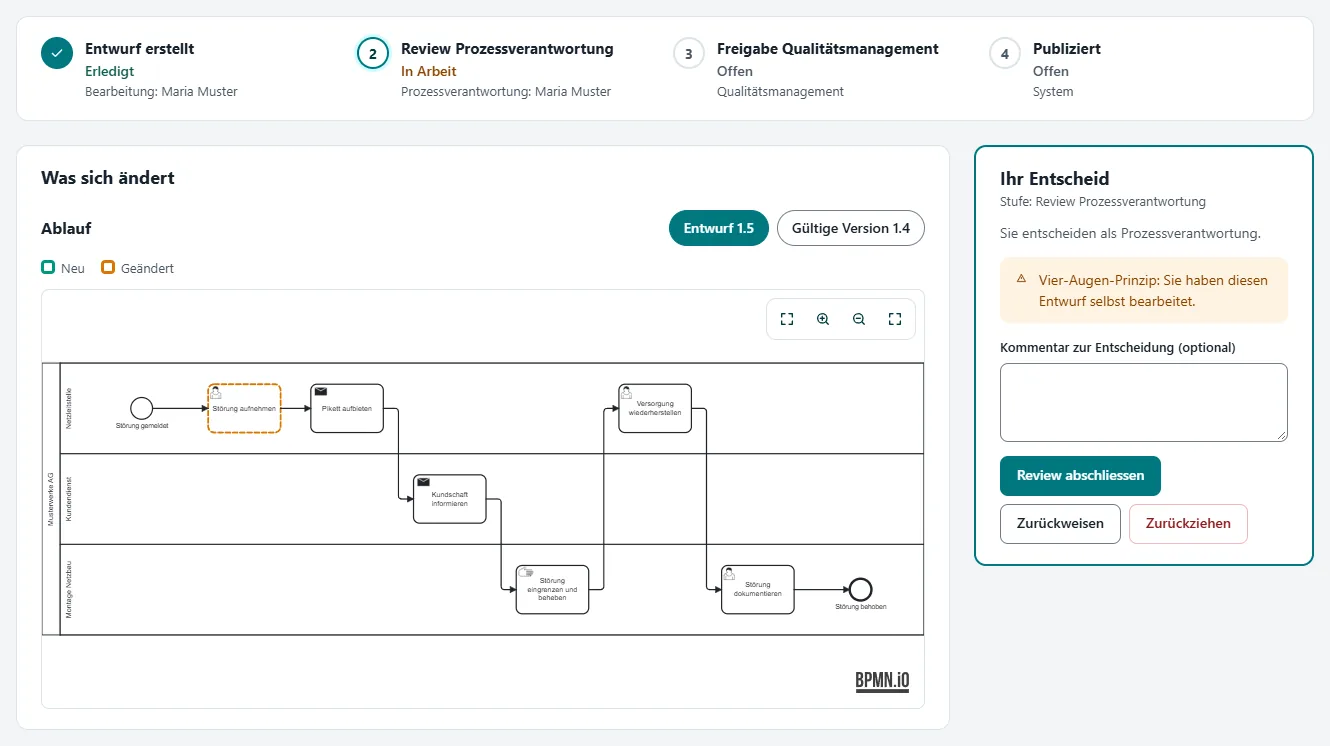1330x746 pixels.
Task: Click the step title Entwurf erstellt
Action: tap(140, 48)
